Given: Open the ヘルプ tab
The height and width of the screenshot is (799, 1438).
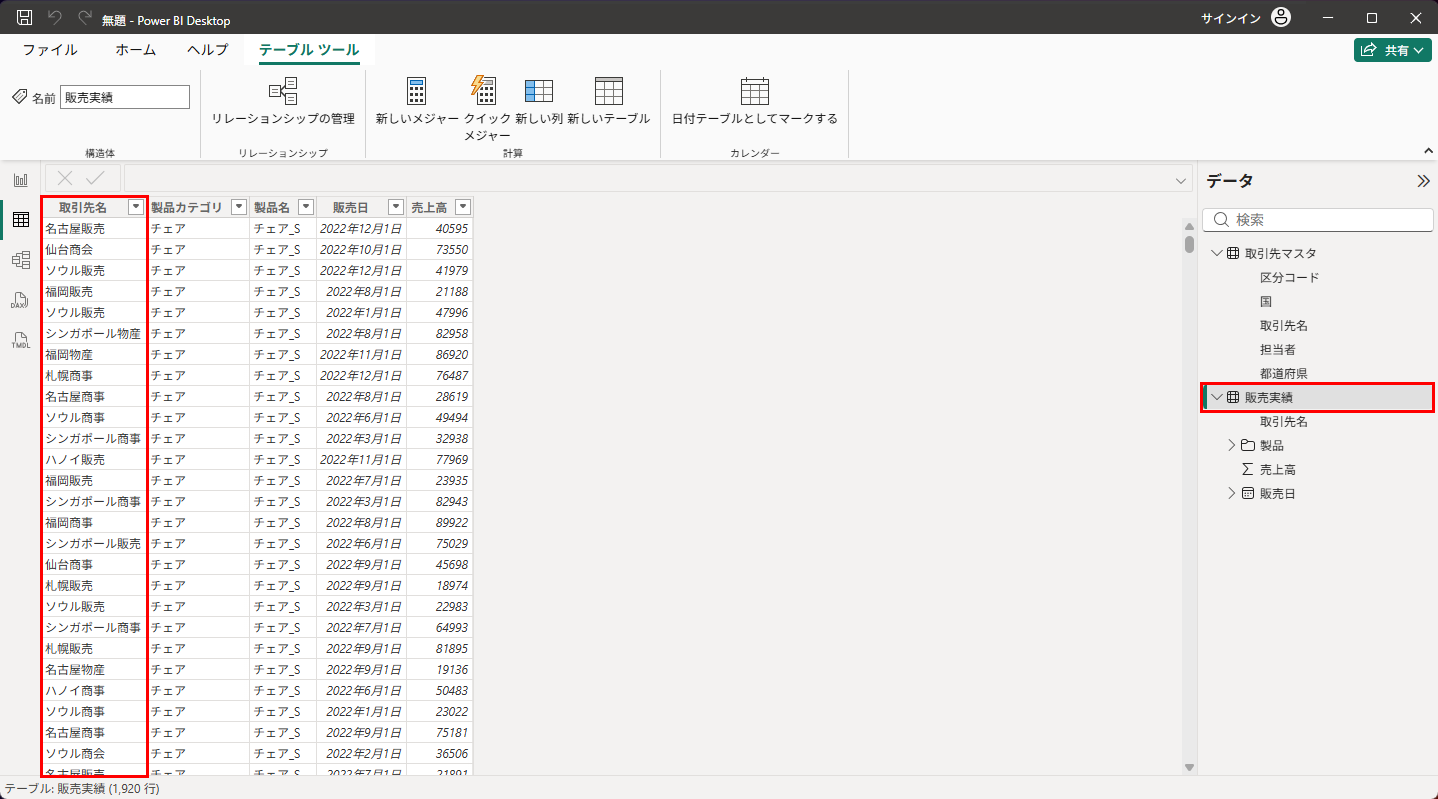Looking at the screenshot, I should [207, 50].
